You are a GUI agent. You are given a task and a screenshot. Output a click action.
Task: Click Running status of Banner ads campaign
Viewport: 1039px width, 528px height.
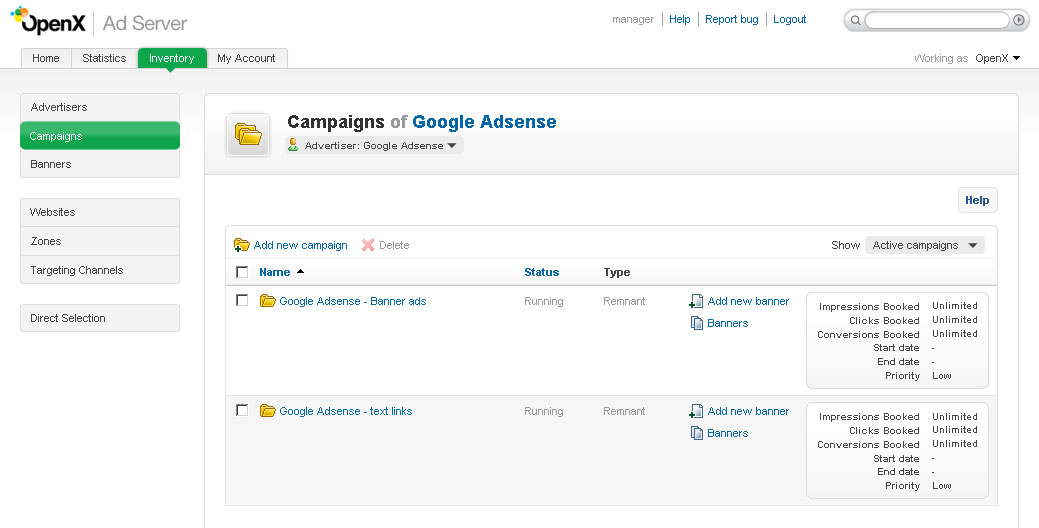[x=543, y=301]
